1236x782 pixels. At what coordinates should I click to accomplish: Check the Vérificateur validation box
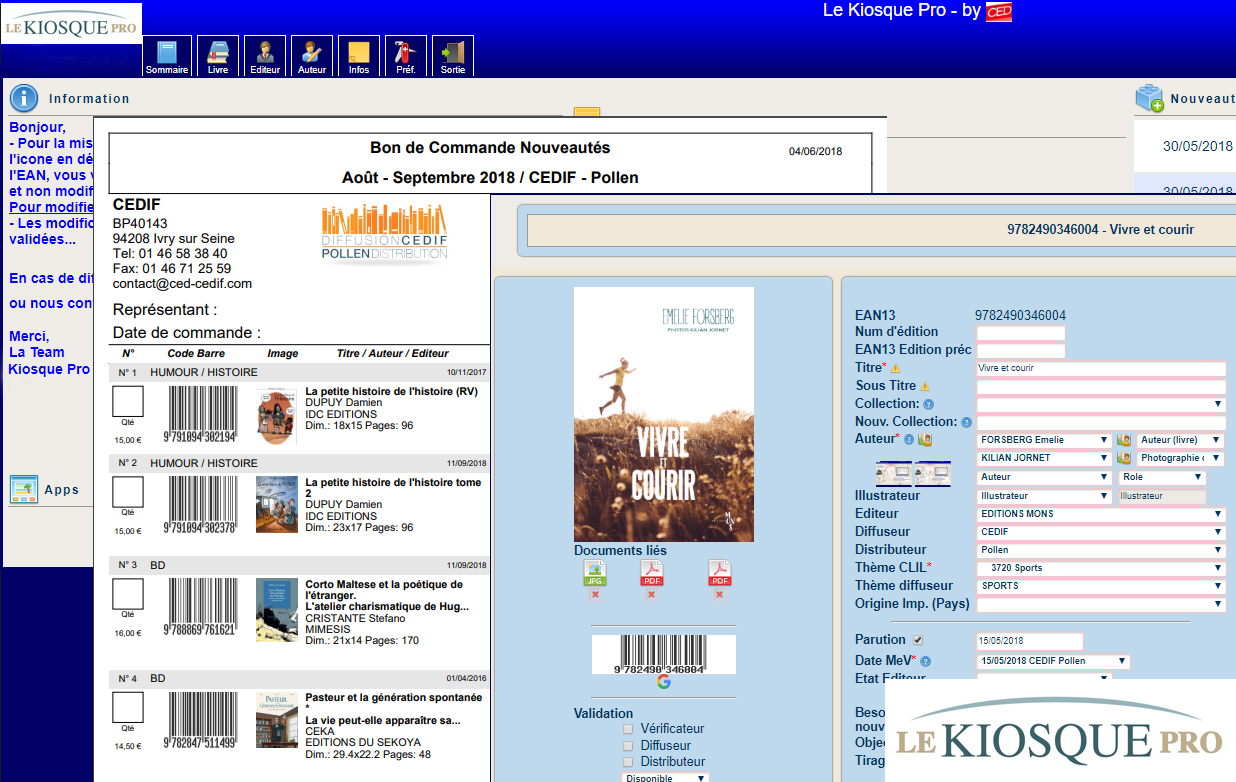point(628,729)
